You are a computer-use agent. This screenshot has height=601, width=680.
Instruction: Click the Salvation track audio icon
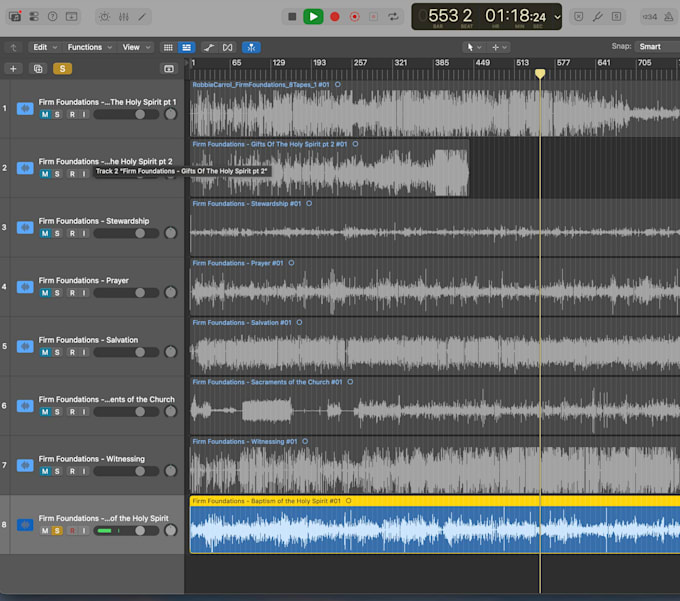pos(25,346)
